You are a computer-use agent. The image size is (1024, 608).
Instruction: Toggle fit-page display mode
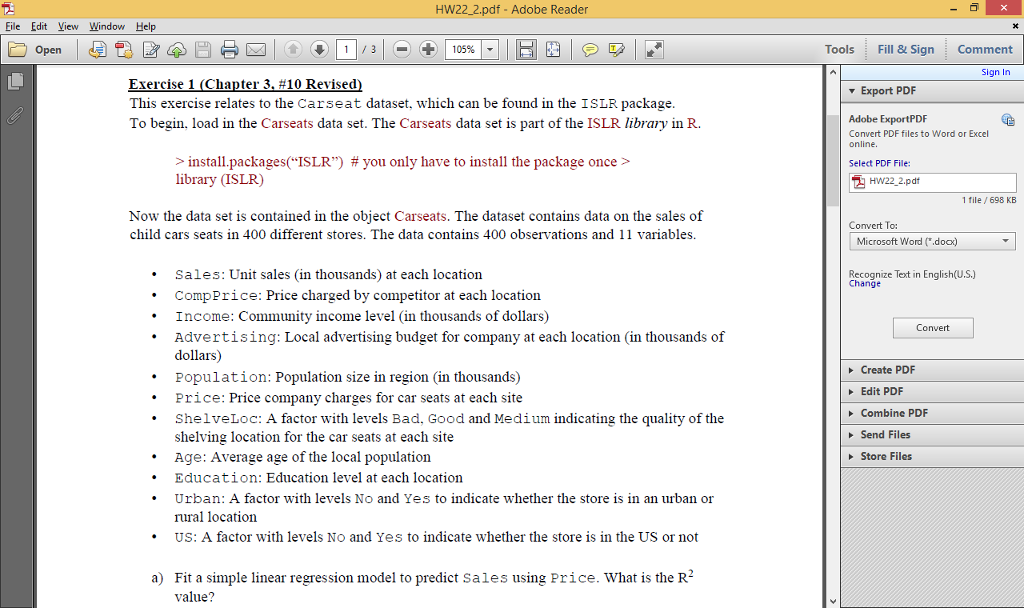[553, 49]
